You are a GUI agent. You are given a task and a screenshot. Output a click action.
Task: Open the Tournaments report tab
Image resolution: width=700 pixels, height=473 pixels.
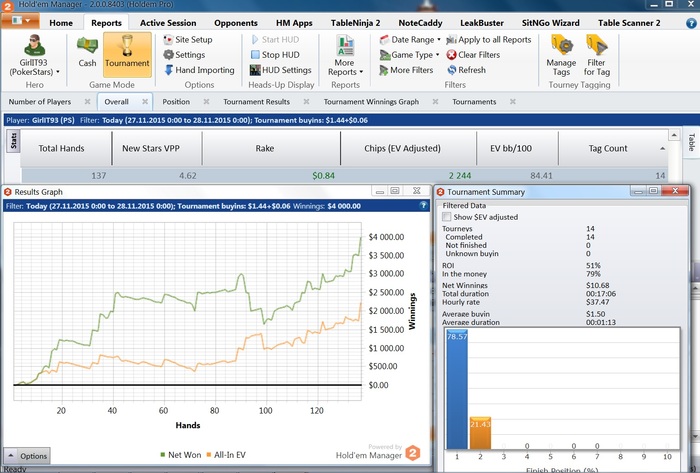[474, 102]
